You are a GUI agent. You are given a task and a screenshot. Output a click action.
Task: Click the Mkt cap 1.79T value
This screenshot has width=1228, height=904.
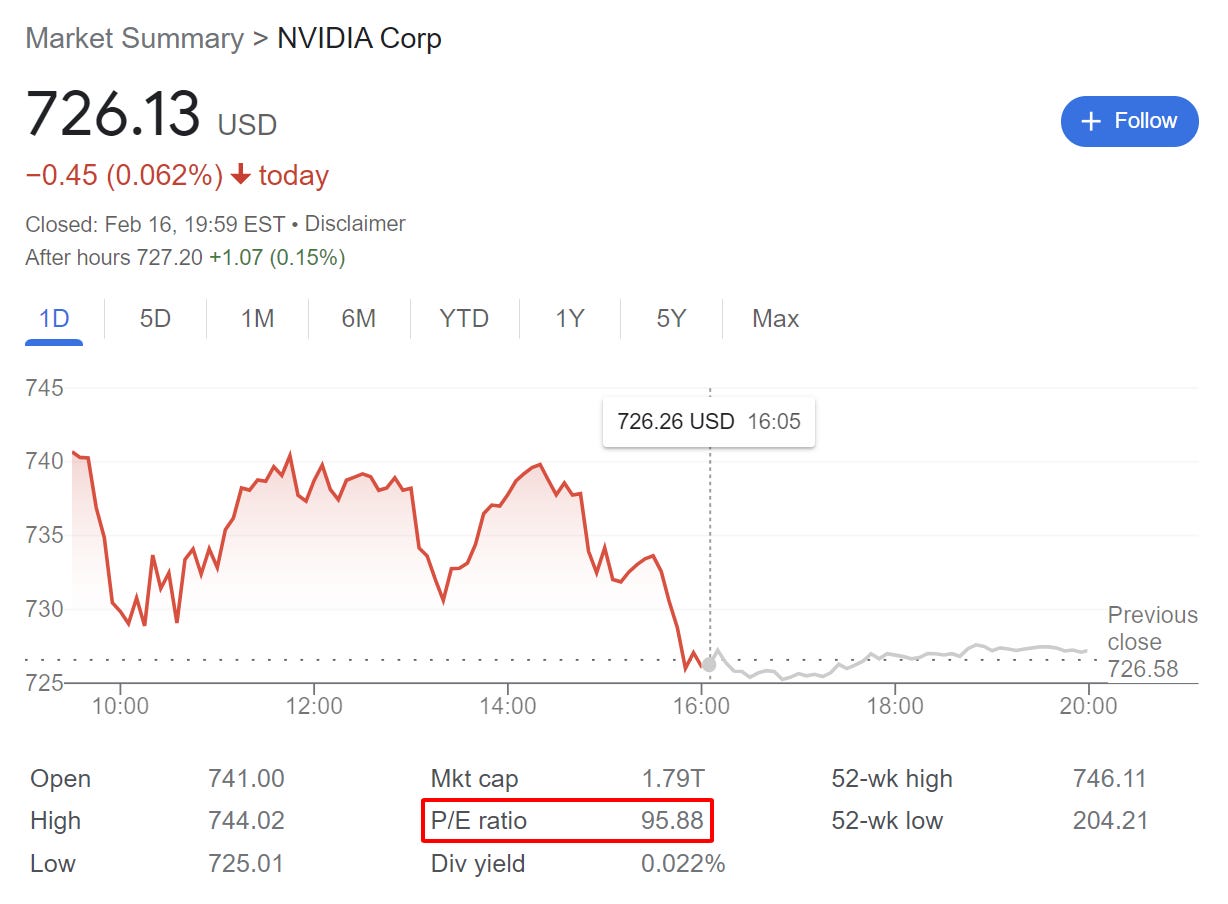tap(664, 779)
